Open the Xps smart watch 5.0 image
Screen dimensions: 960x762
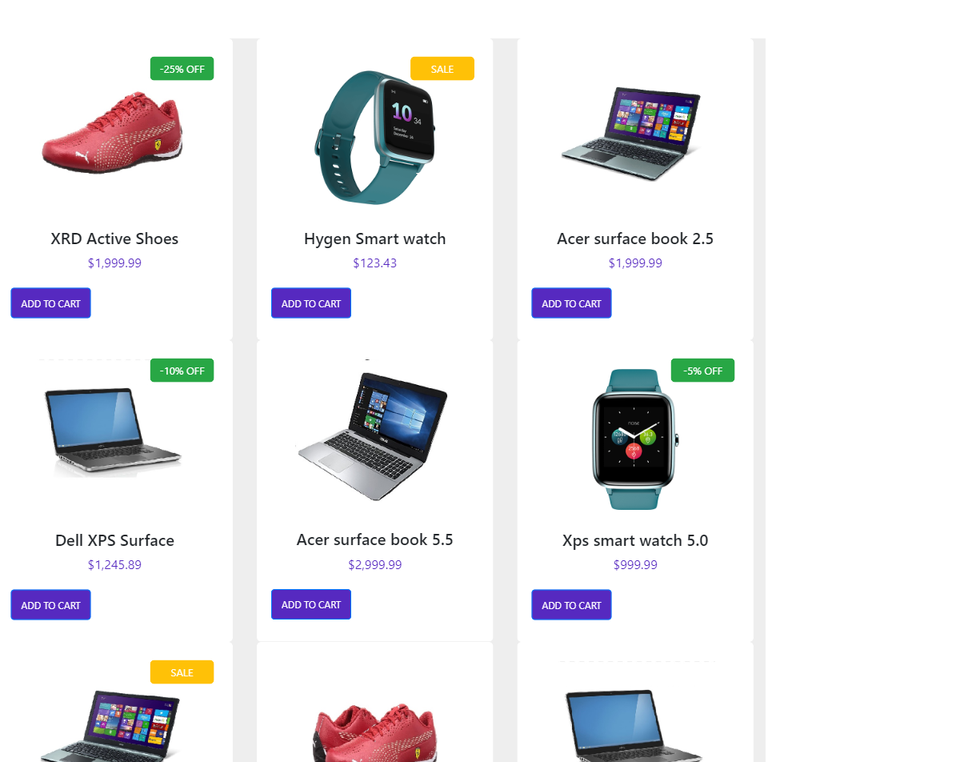(635, 439)
